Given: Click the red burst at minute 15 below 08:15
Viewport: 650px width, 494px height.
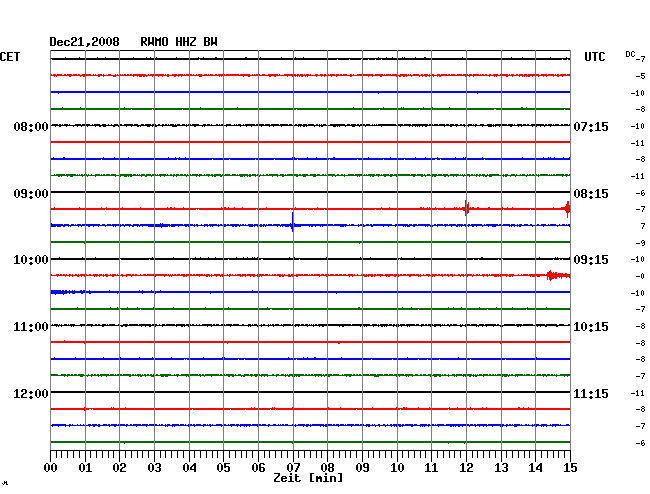Looking at the screenshot, I should [568, 209].
